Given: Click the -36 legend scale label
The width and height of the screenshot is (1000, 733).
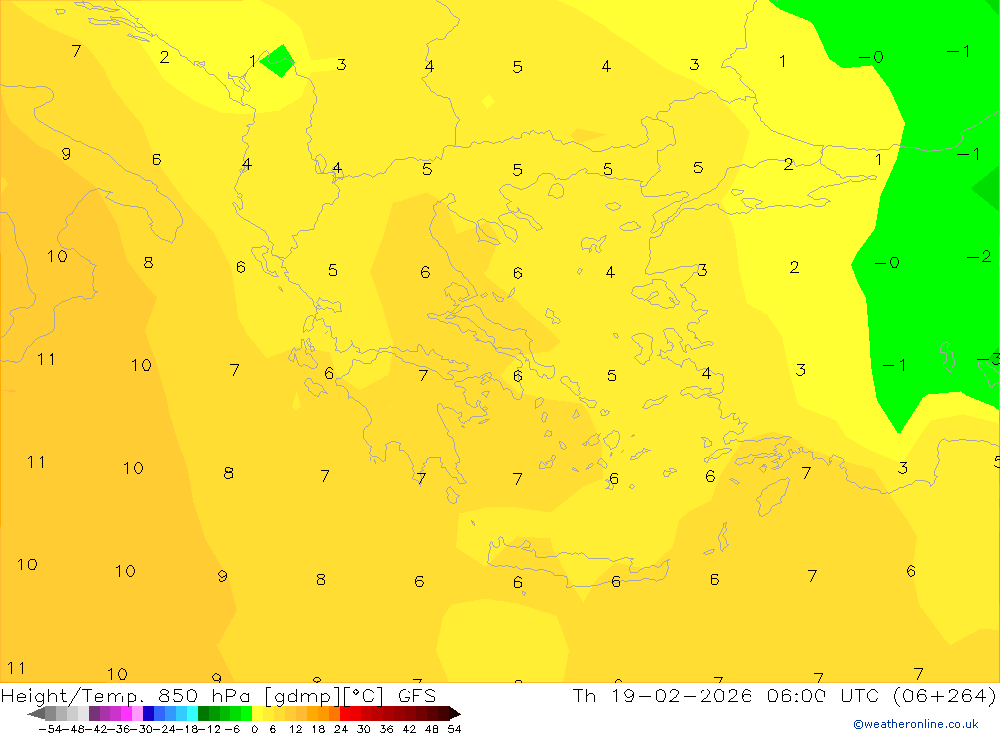Looking at the screenshot, I should pyautogui.click(x=119, y=729).
